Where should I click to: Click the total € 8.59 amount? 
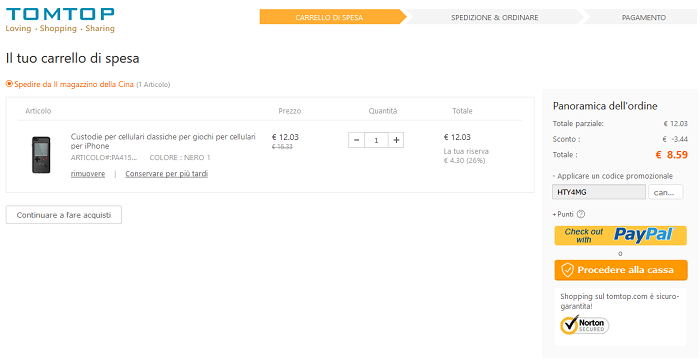tap(671, 155)
